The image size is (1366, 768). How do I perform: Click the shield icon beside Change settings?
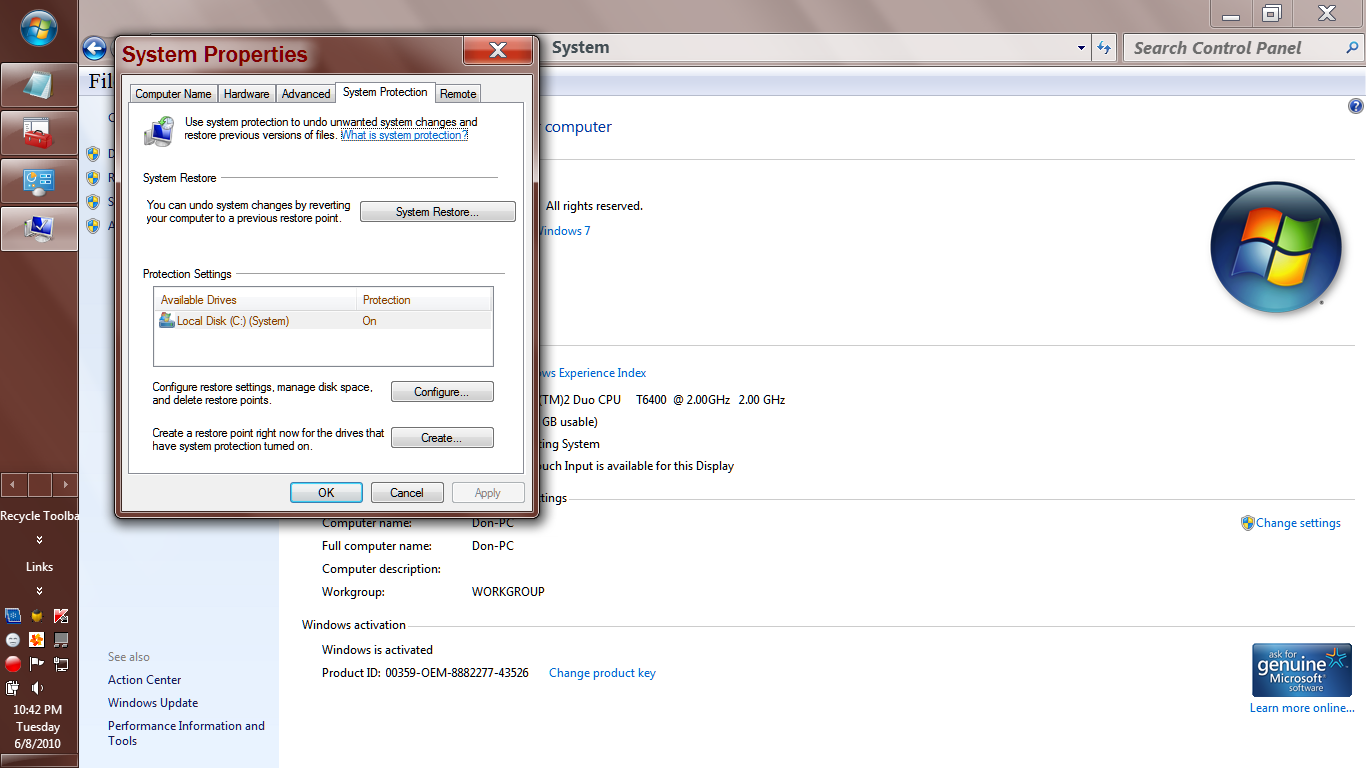pos(1247,522)
